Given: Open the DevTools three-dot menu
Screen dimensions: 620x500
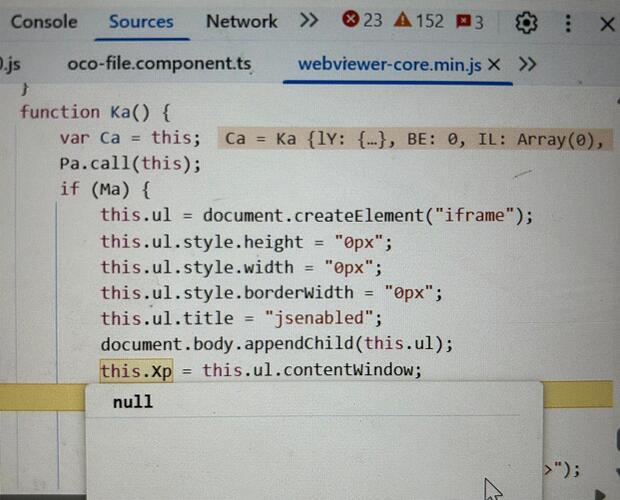Looking at the screenshot, I should pyautogui.click(x=568, y=23).
